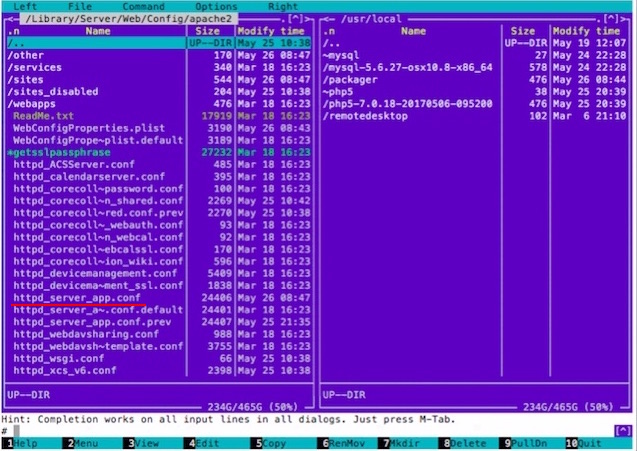This screenshot has height=451, width=637.
Task: Click right panel forward arrow '>'
Action: click(x=623, y=19)
